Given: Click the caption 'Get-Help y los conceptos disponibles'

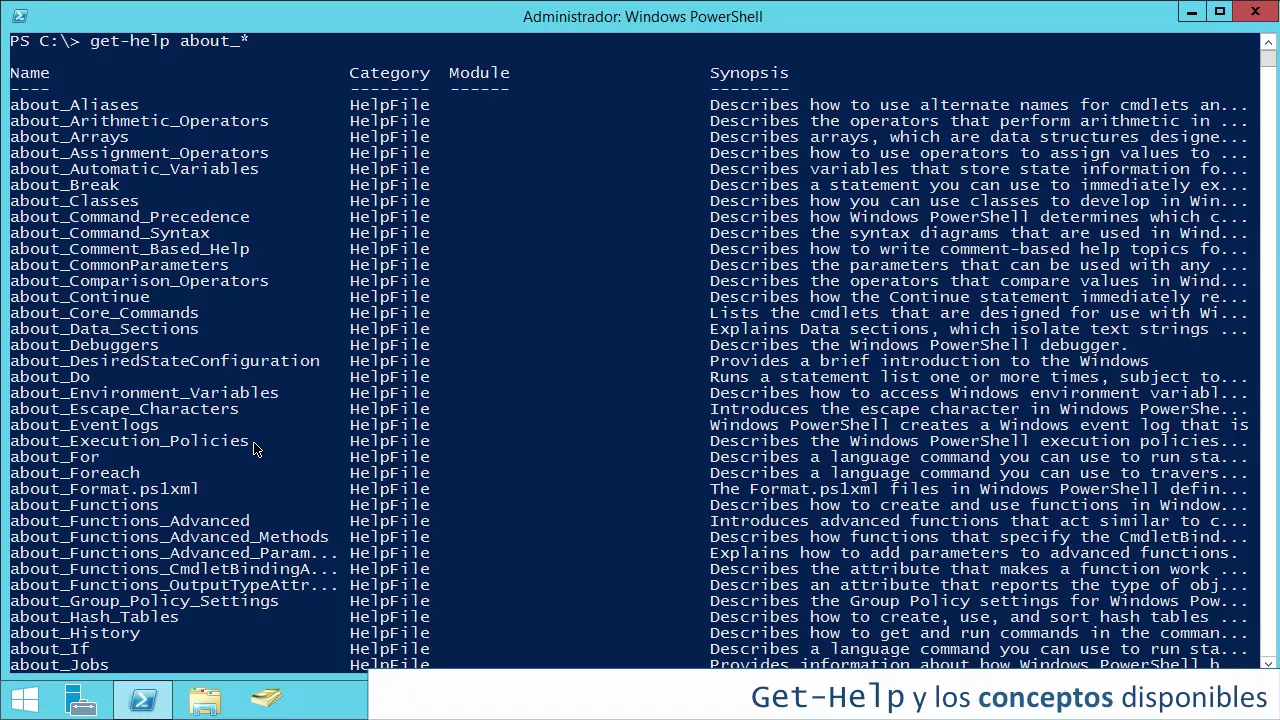Looking at the screenshot, I should (x=1008, y=697).
